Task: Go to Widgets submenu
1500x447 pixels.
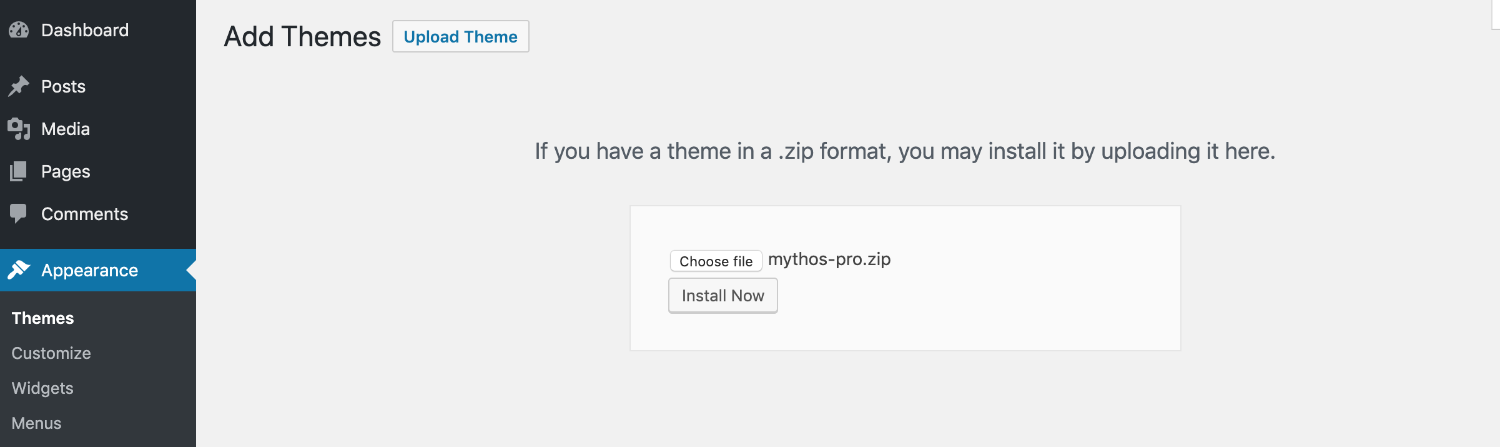Action: coord(43,388)
